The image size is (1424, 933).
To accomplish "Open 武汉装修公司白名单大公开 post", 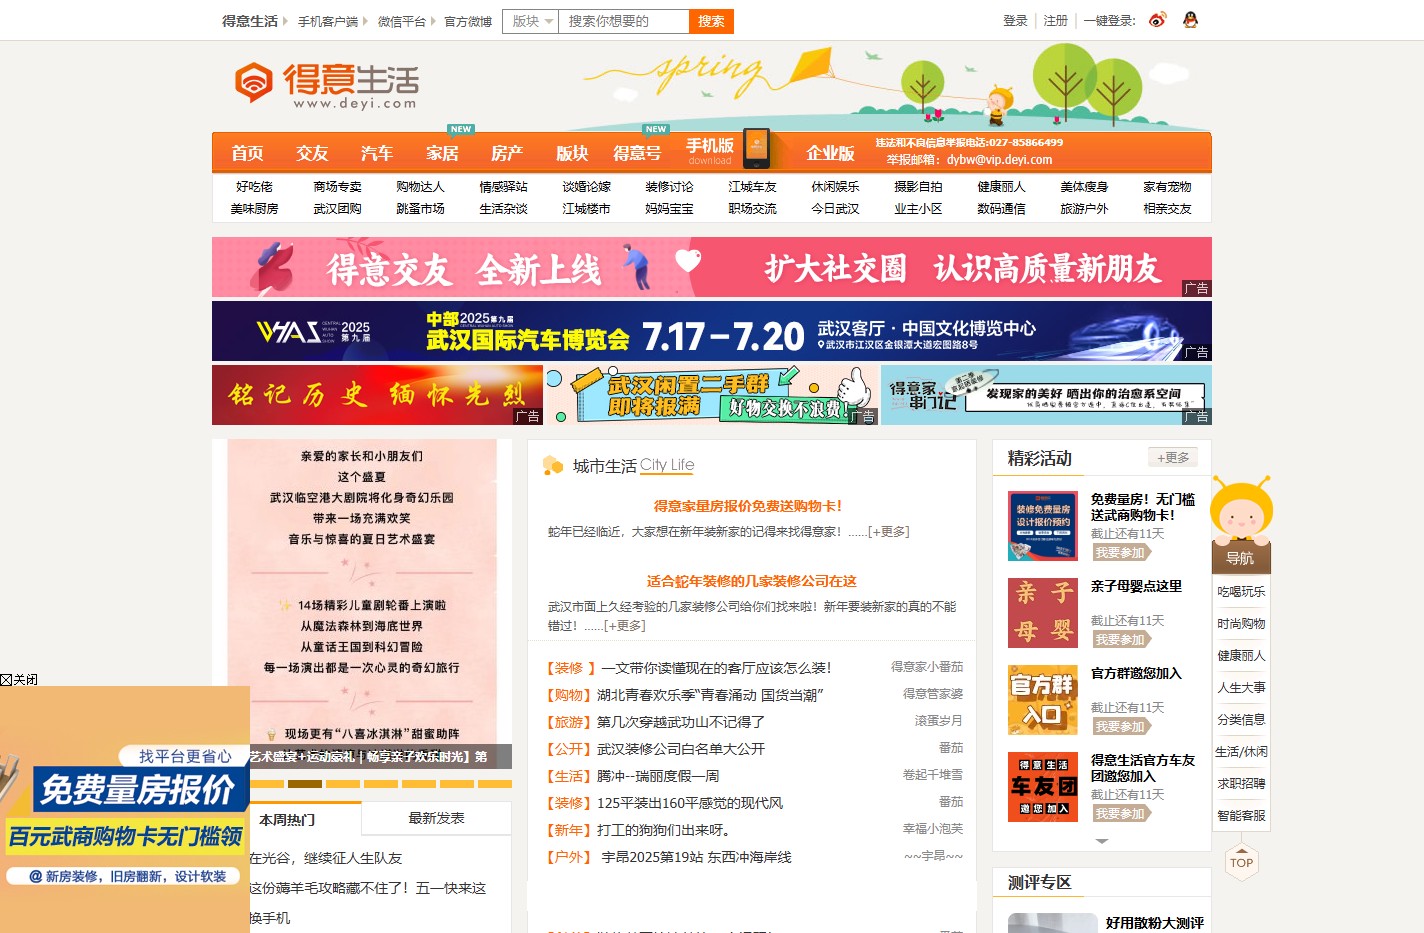I will [x=681, y=749].
